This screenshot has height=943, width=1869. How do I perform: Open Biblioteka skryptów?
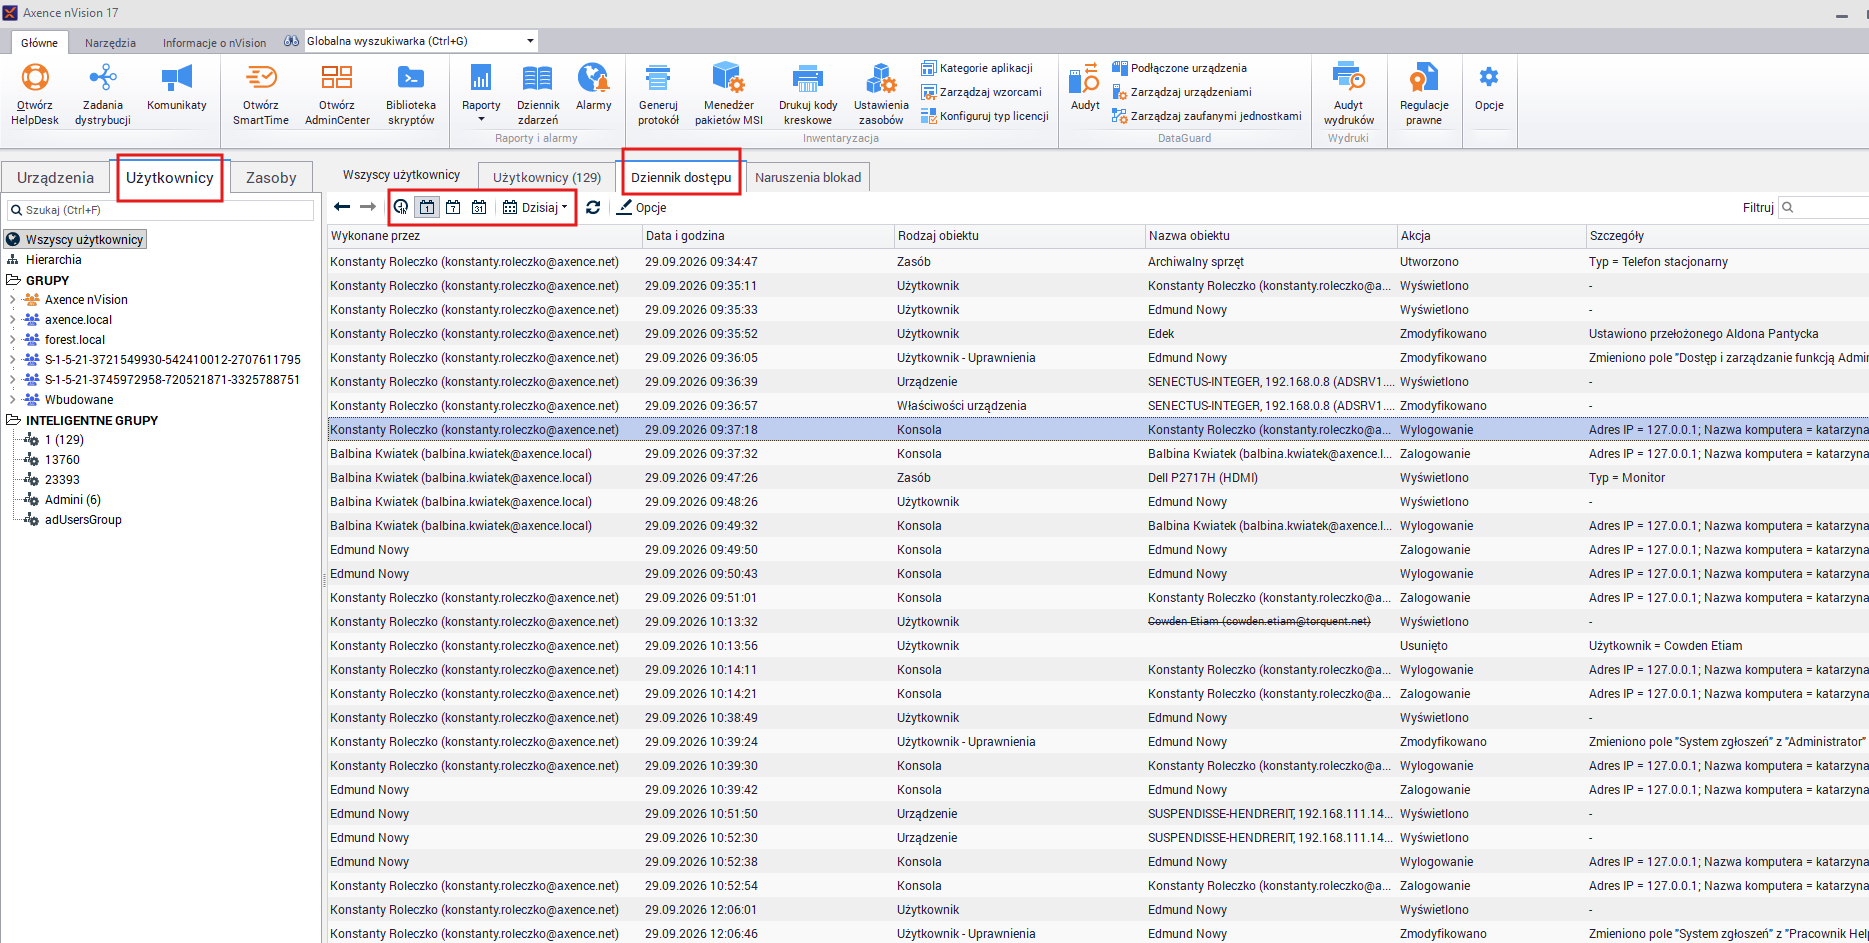coord(411,93)
